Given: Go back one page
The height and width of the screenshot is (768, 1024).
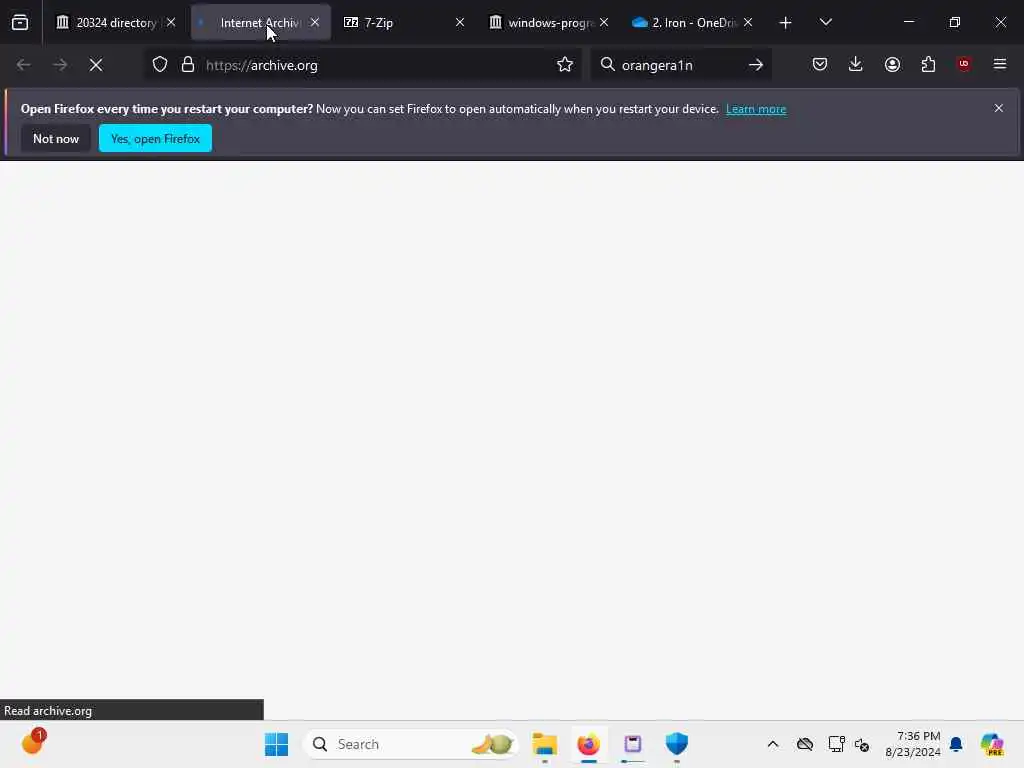Looking at the screenshot, I should [x=24, y=65].
